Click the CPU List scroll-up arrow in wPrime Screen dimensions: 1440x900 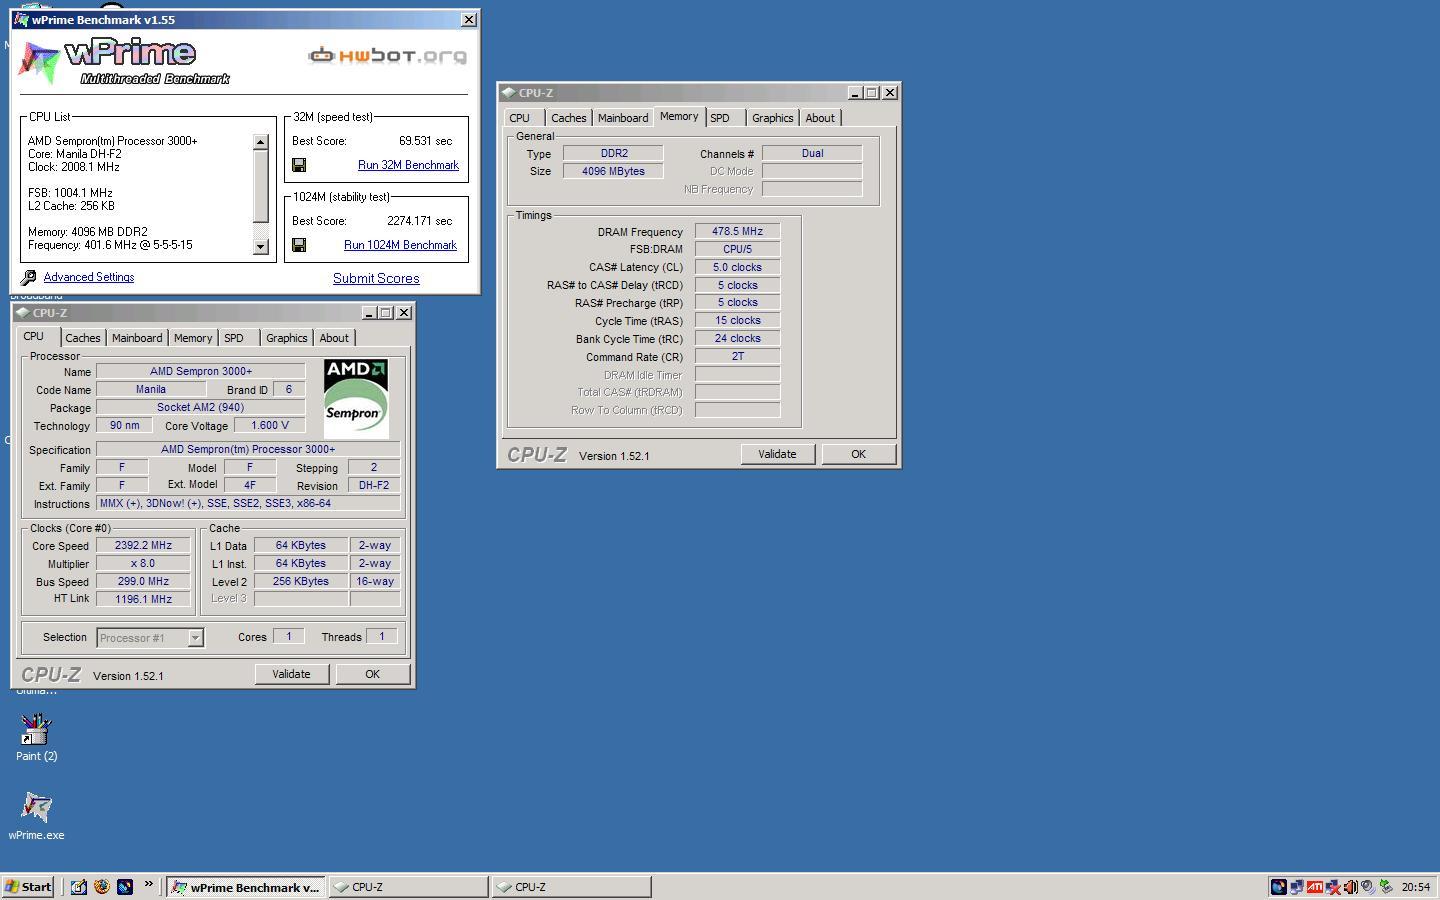click(260, 142)
